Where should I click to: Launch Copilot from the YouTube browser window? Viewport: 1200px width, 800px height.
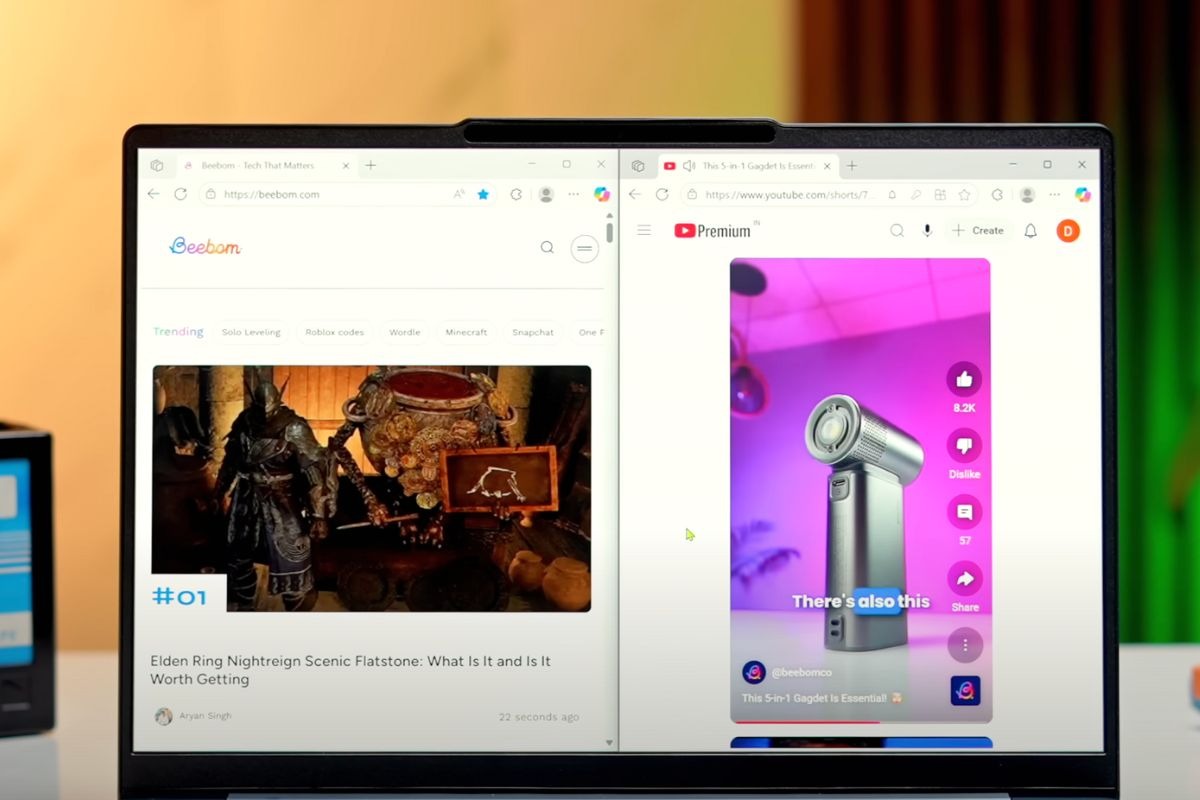point(1083,194)
